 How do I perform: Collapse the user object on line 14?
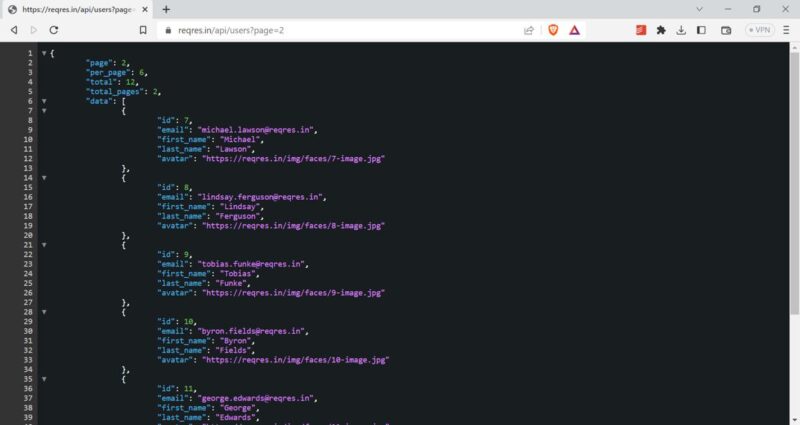[44, 178]
